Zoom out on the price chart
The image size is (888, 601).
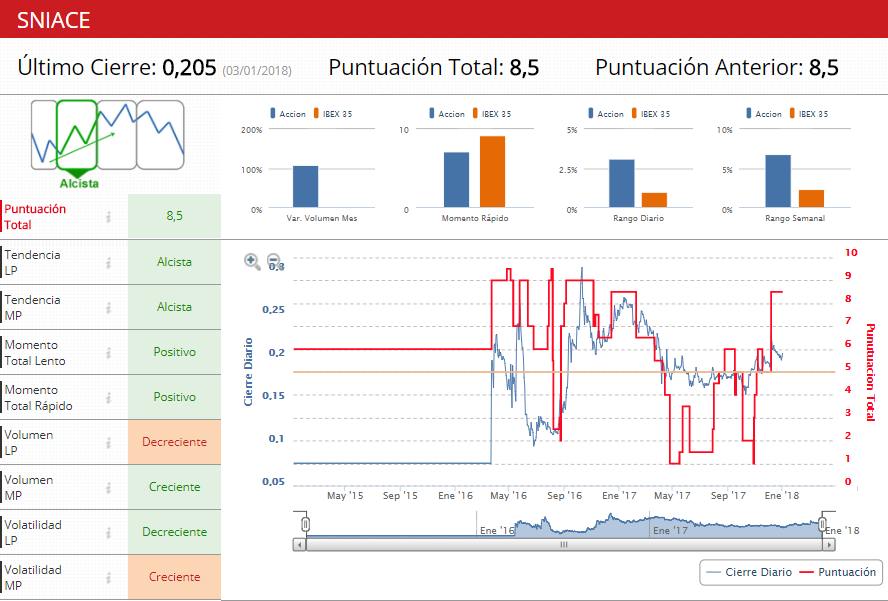click(274, 261)
